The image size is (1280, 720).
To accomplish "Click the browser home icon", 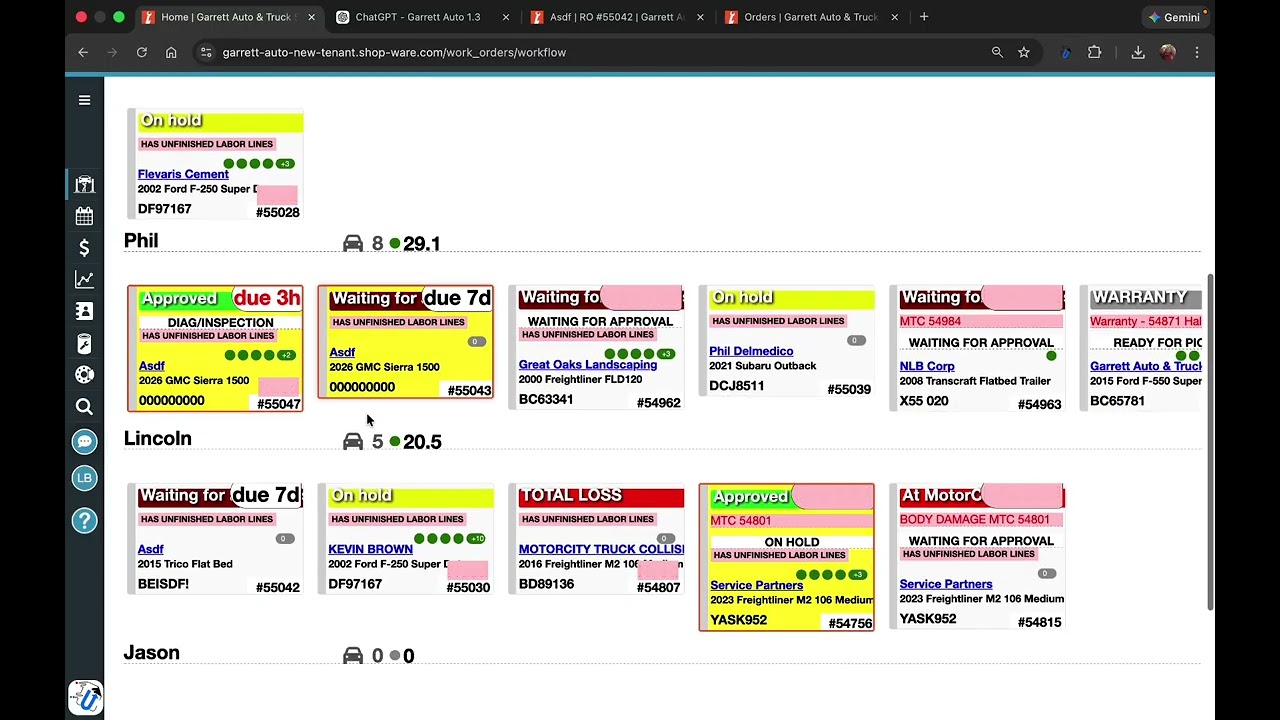I will point(171,52).
